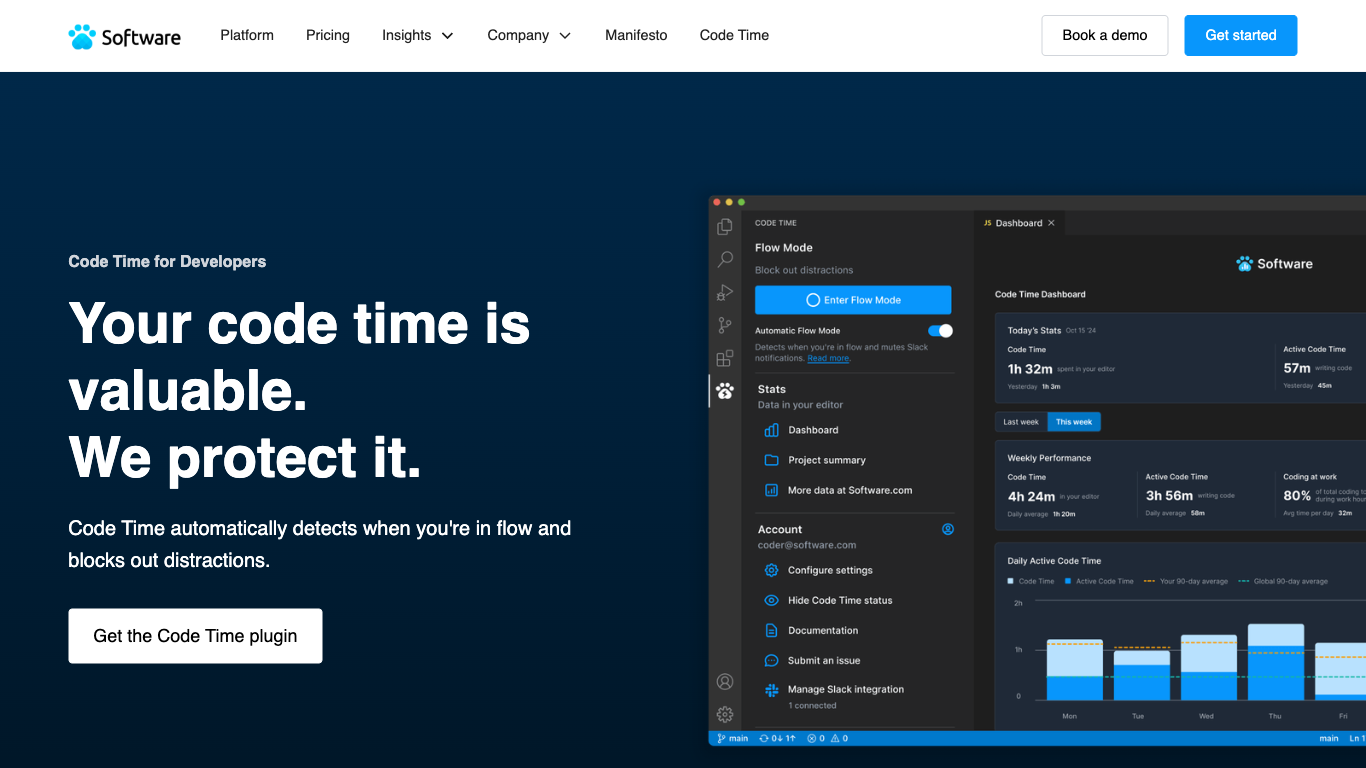
Task: Expand the Company dropdown menu
Action: coord(529,36)
